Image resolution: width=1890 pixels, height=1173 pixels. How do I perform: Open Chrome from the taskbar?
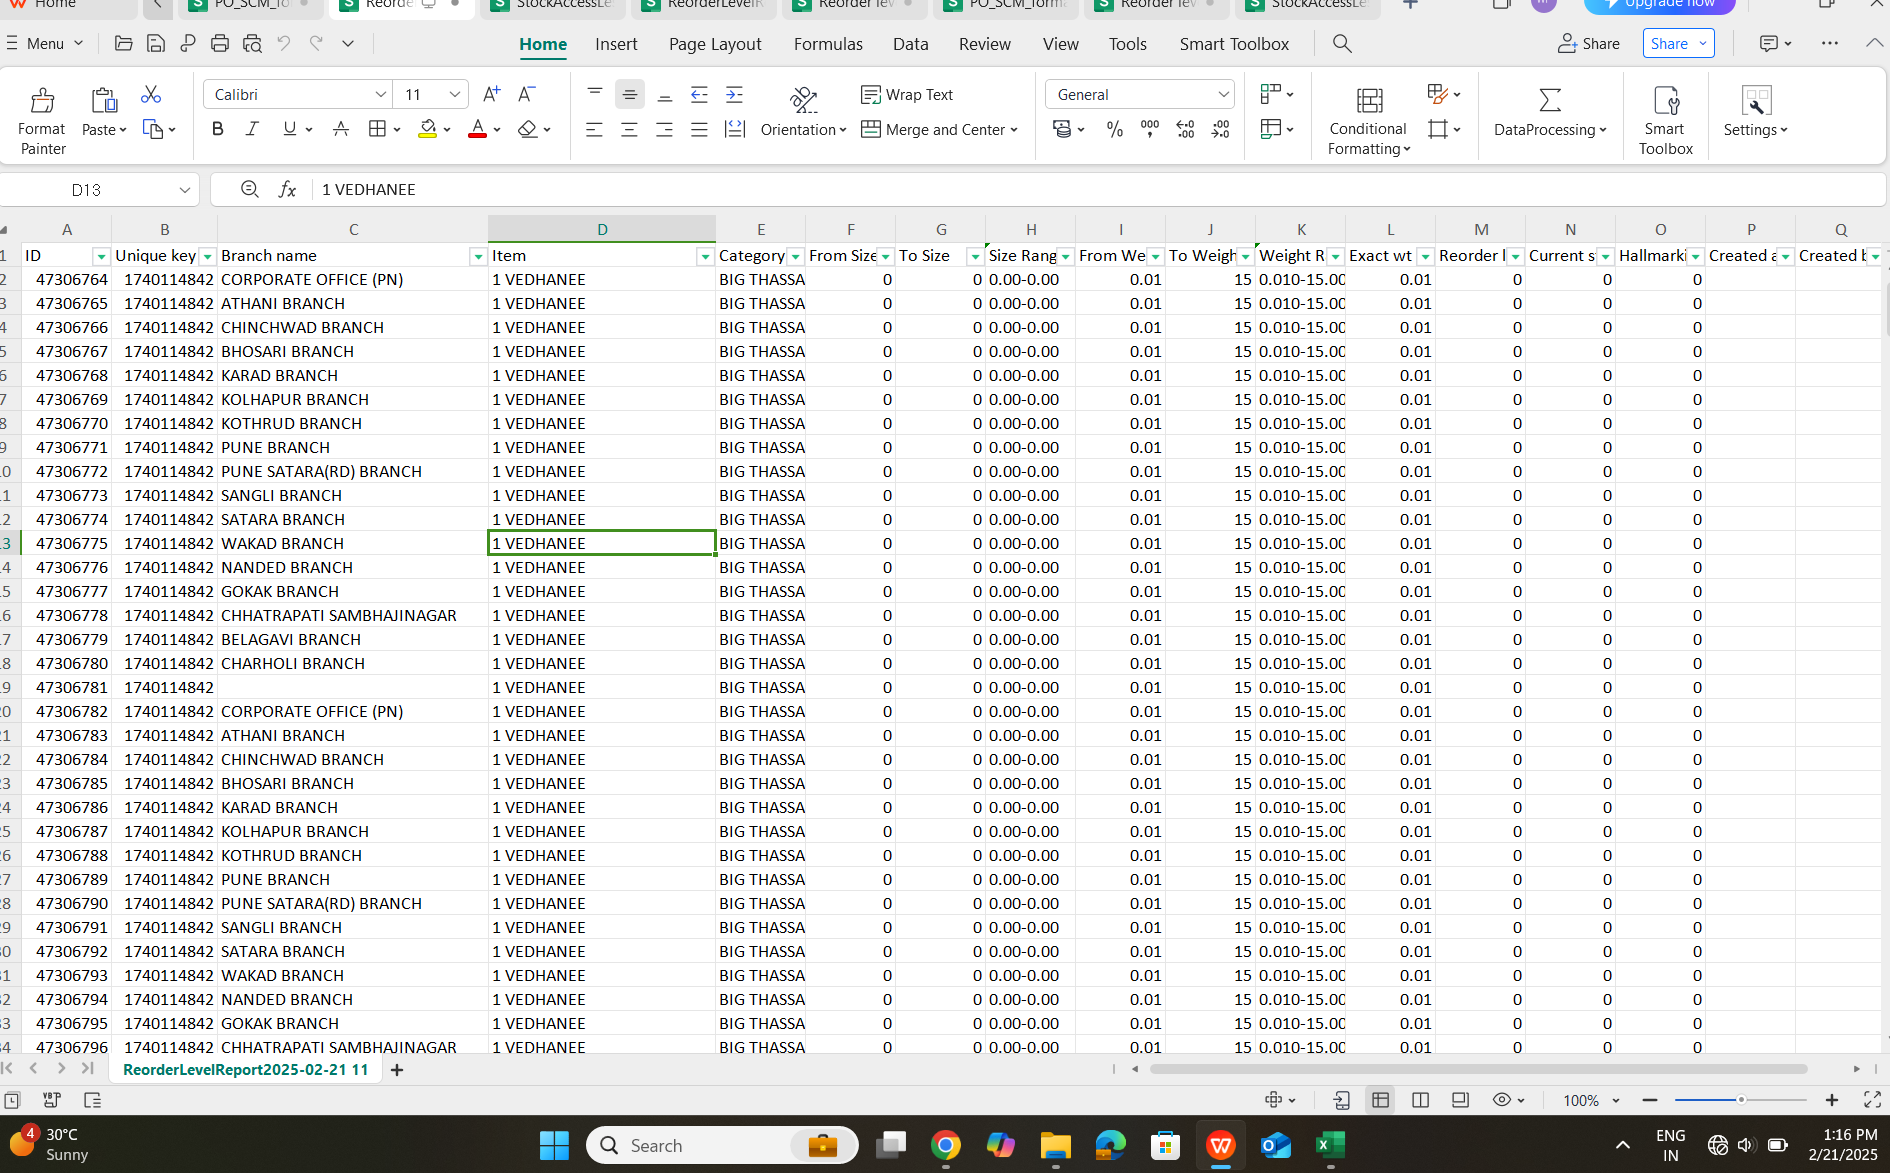coord(945,1145)
